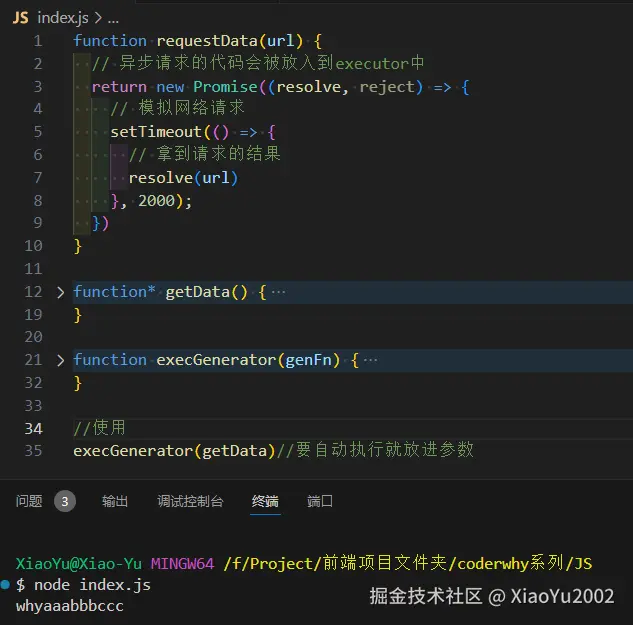This screenshot has height=625, width=633.
Task: Click the closing brace on line 10
Action: pyautogui.click(x=78, y=246)
